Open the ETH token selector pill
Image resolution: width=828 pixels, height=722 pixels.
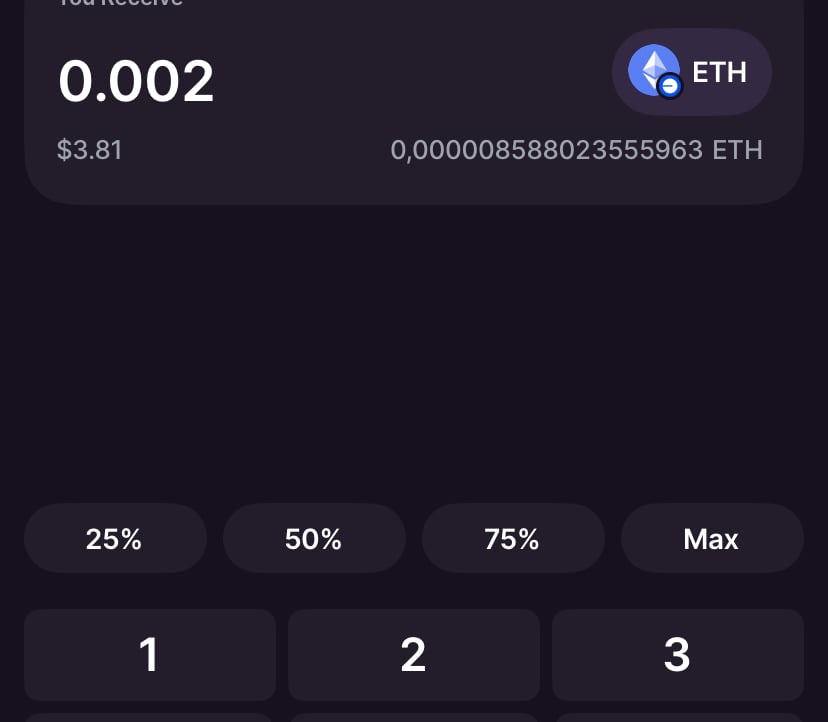point(692,72)
